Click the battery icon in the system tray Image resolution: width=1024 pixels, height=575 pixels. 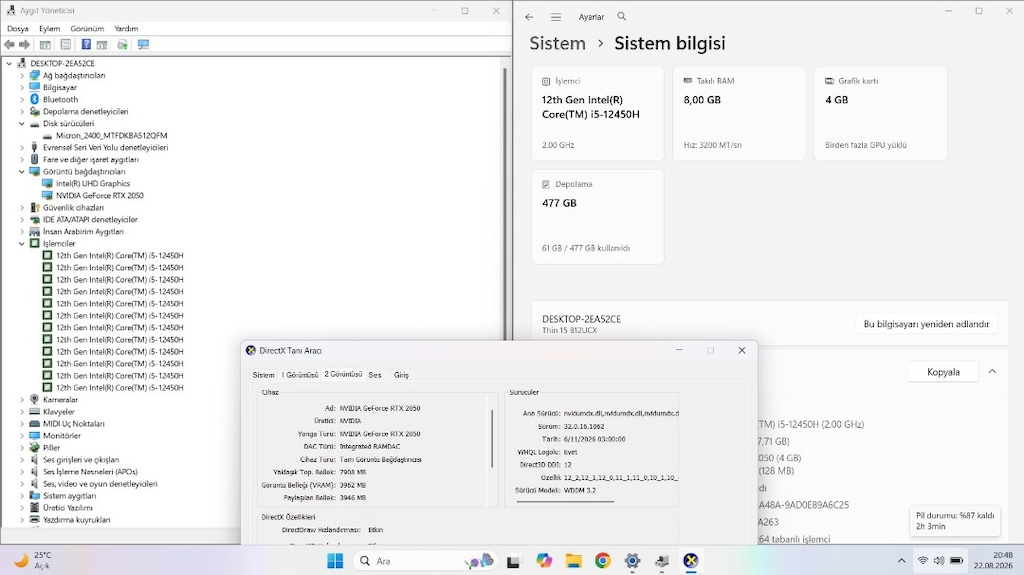click(x=956, y=561)
